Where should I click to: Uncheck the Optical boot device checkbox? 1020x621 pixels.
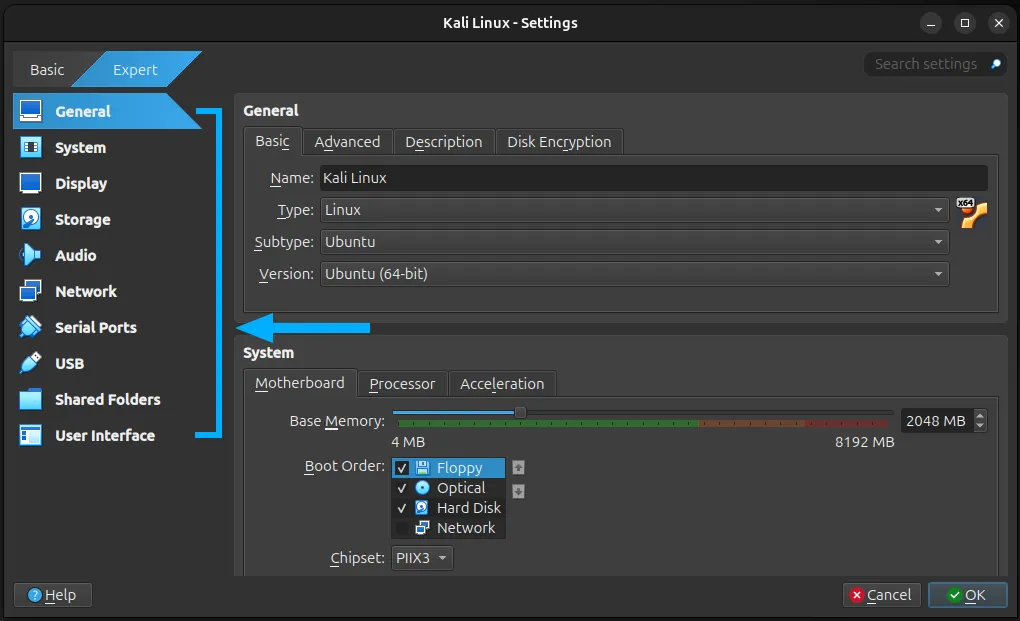click(x=402, y=488)
